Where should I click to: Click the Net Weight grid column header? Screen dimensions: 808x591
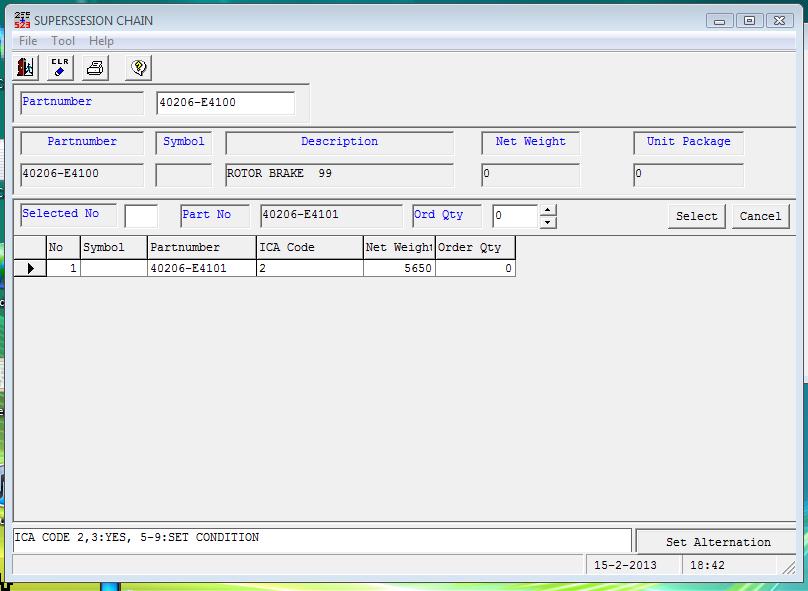point(399,247)
